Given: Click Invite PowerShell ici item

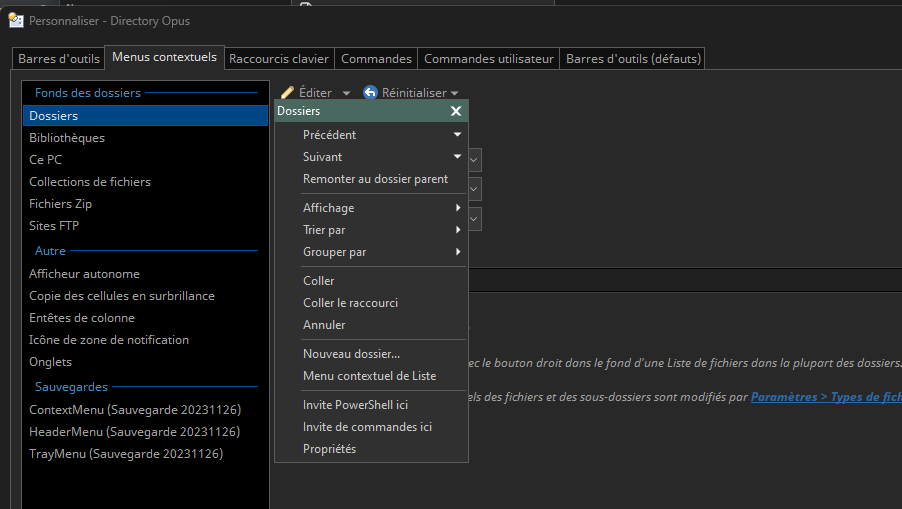Looking at the screenshot, I should (x=372, y=405).
